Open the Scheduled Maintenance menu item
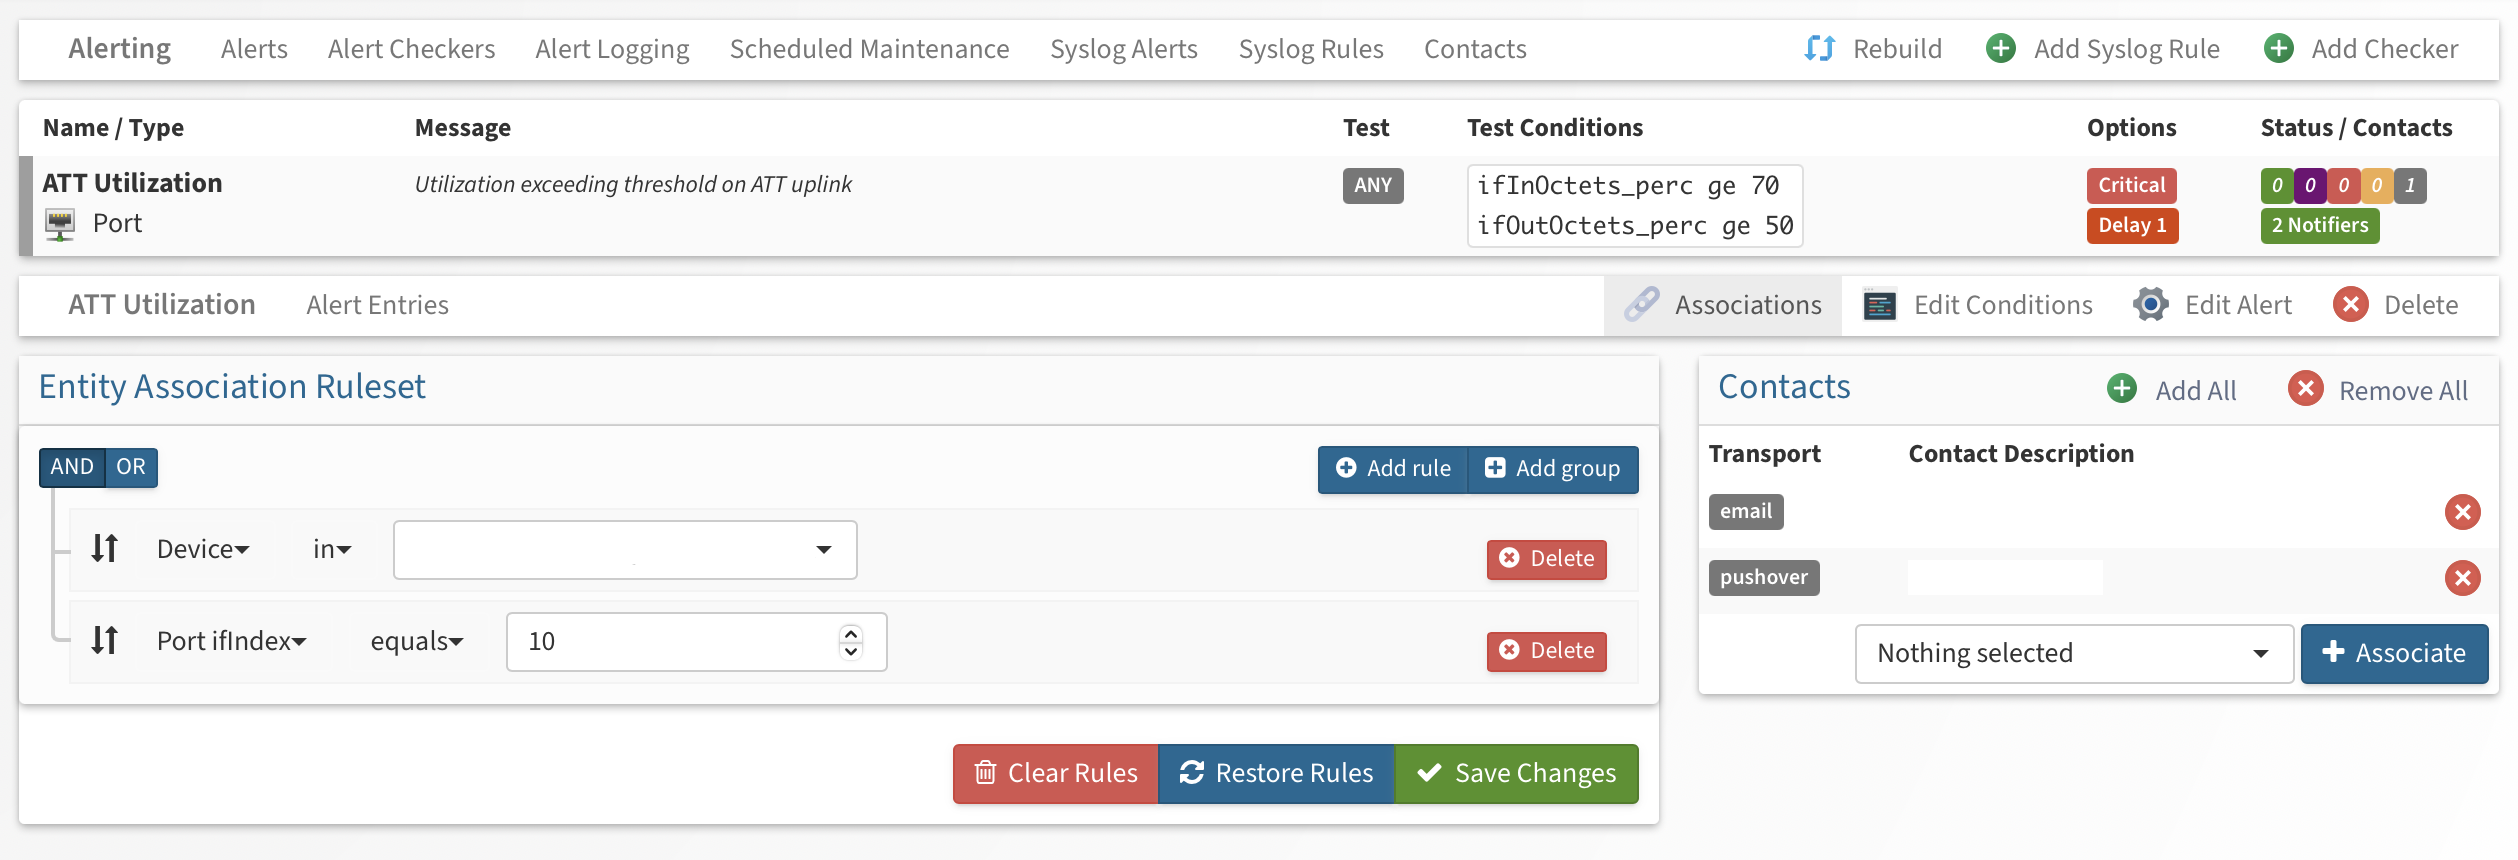This screenshot has width=2518, height=860. tap(869, 49)
